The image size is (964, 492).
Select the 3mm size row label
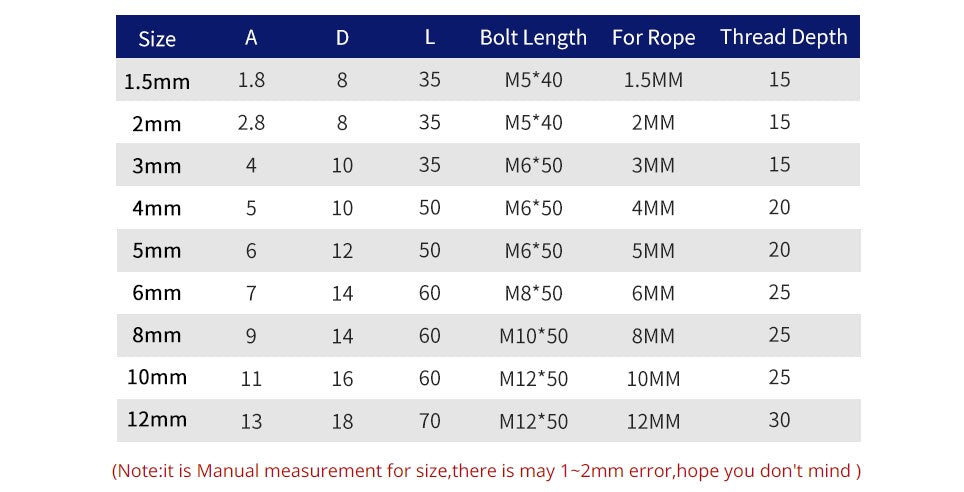point(157,166)
